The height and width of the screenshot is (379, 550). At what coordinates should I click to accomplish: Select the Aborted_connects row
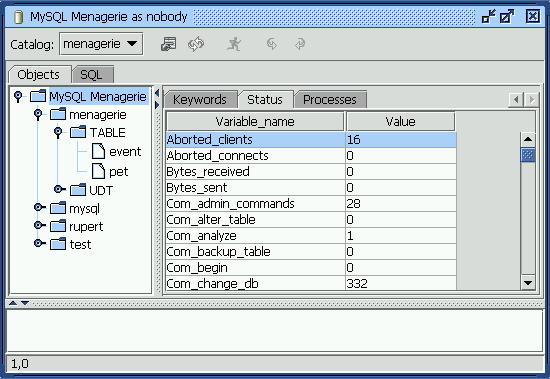[x=311, y=155]
